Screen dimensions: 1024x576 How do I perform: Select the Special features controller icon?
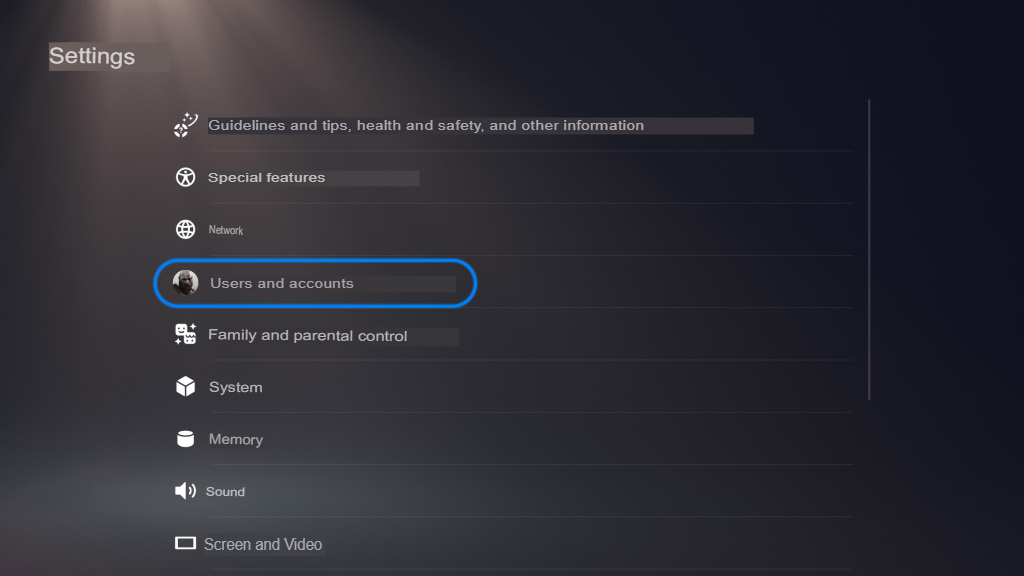click(x=185, y=177)
